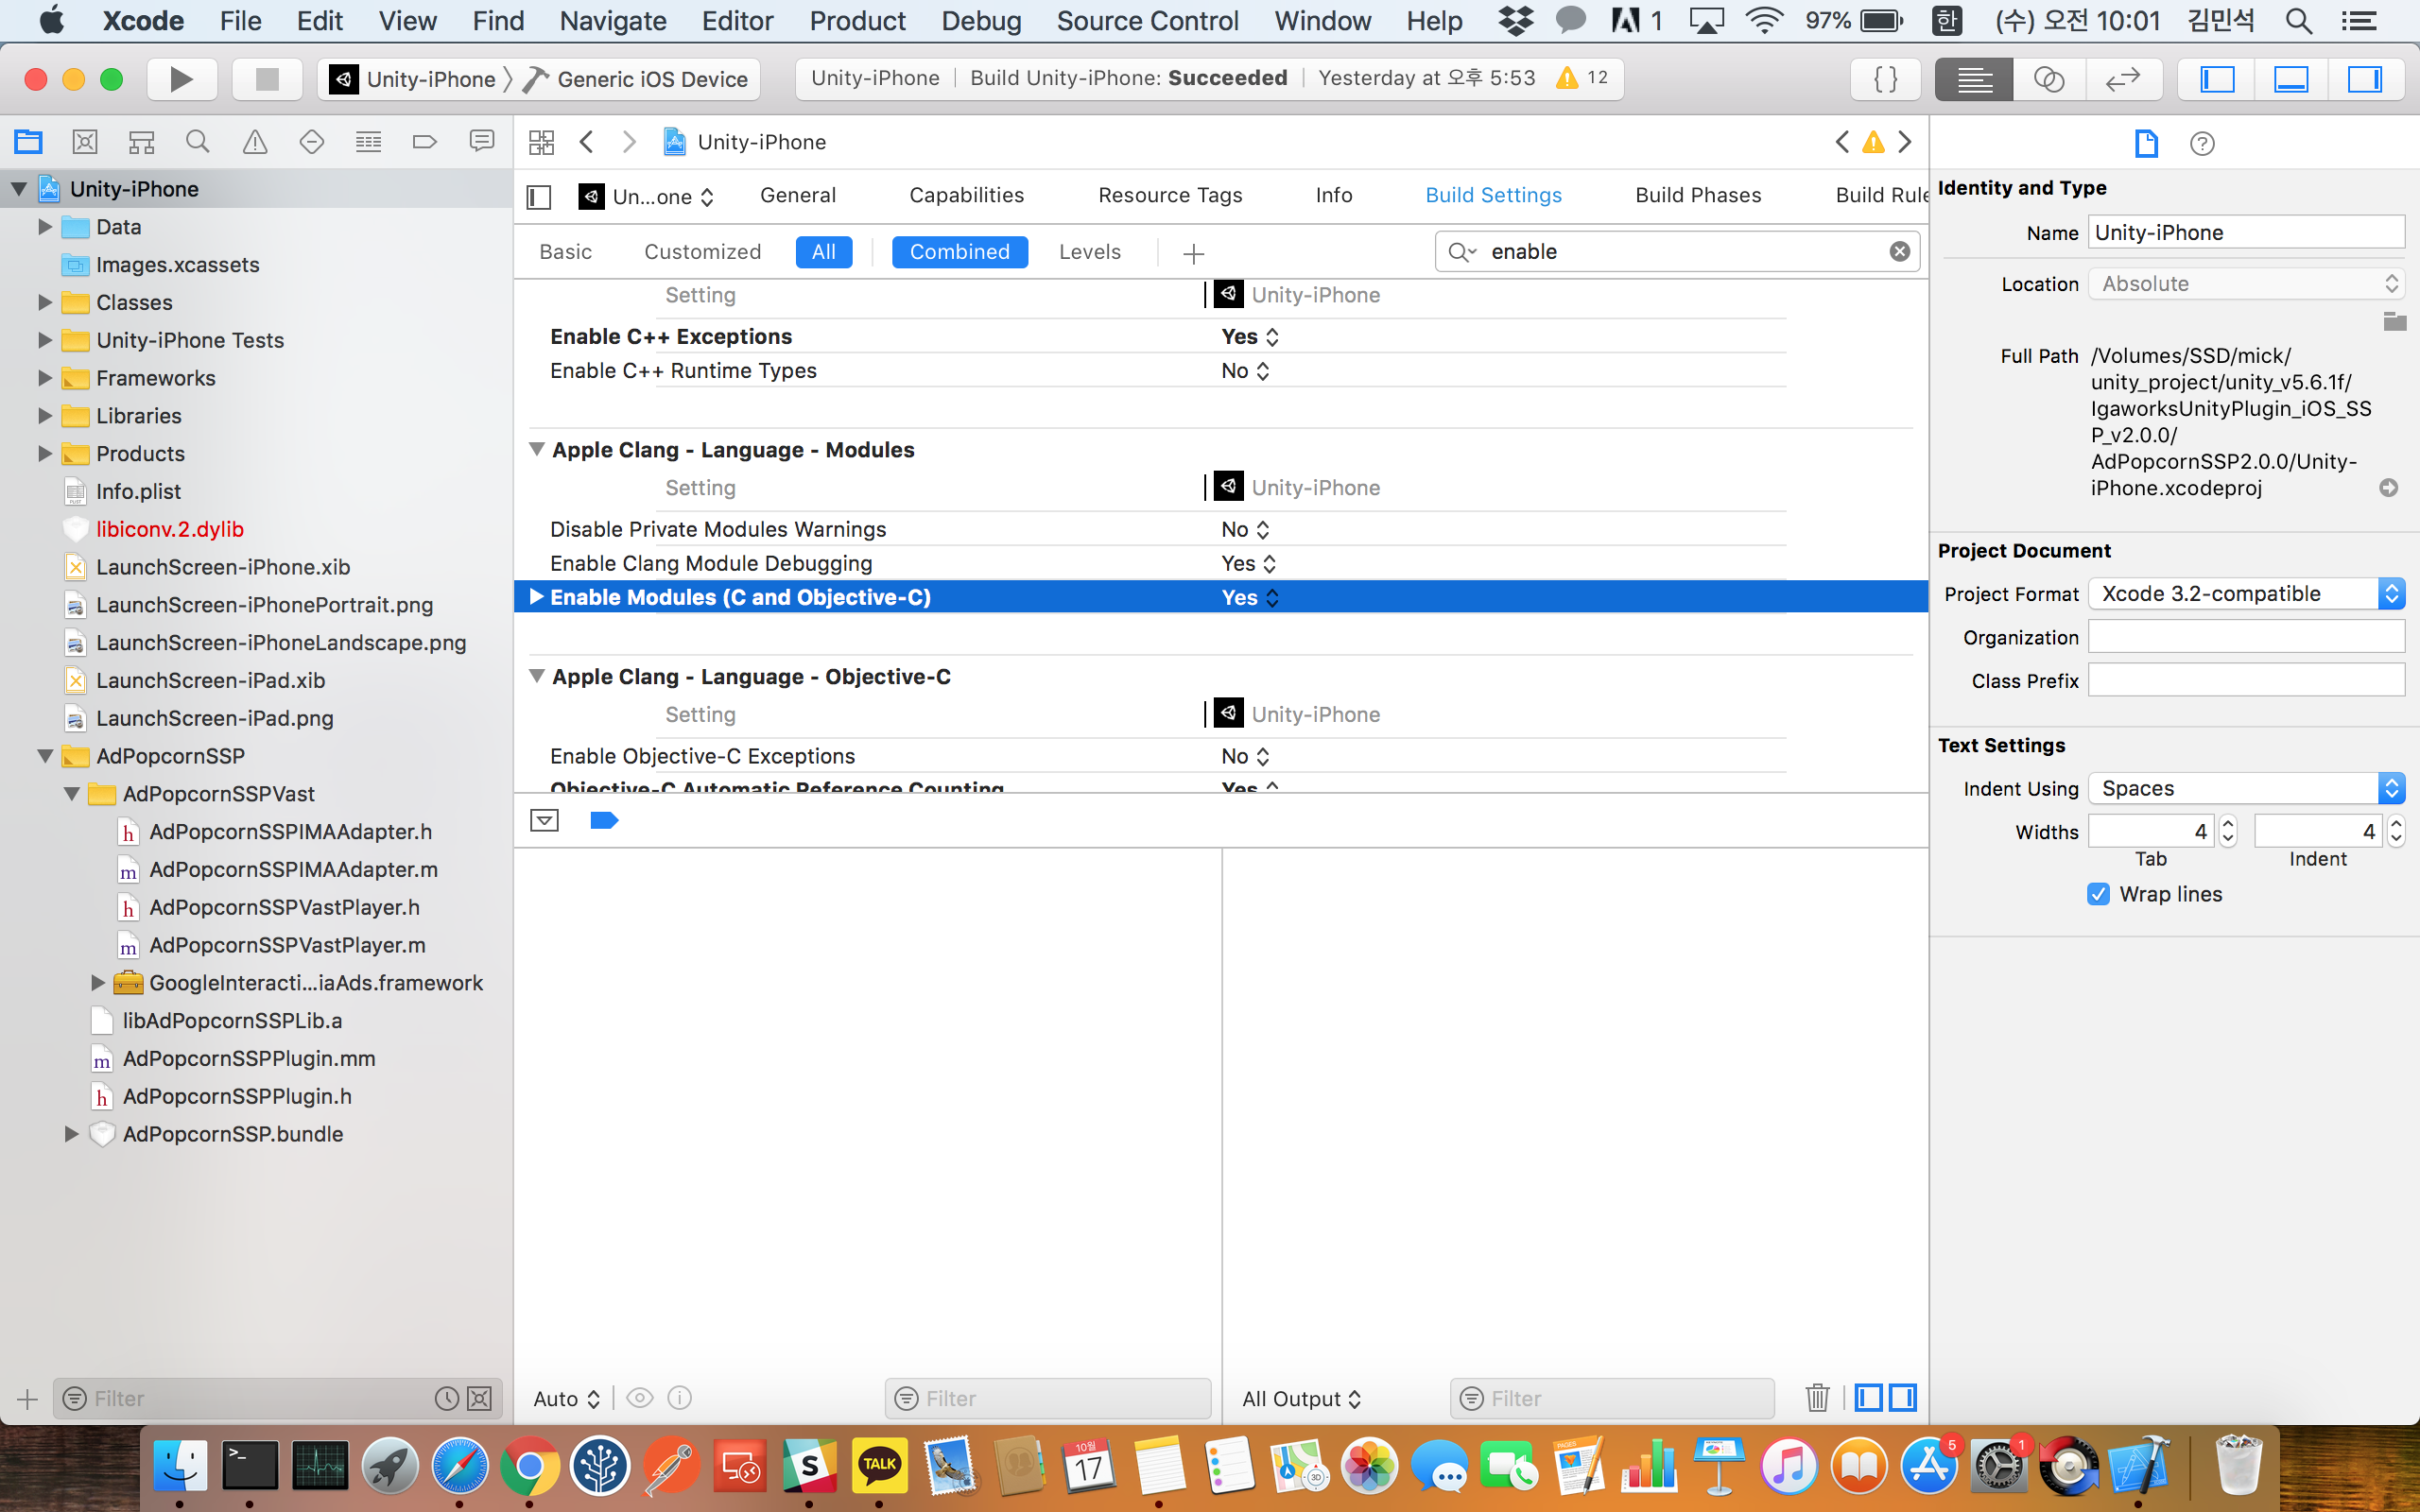Stop the running task

click(267, 79)
